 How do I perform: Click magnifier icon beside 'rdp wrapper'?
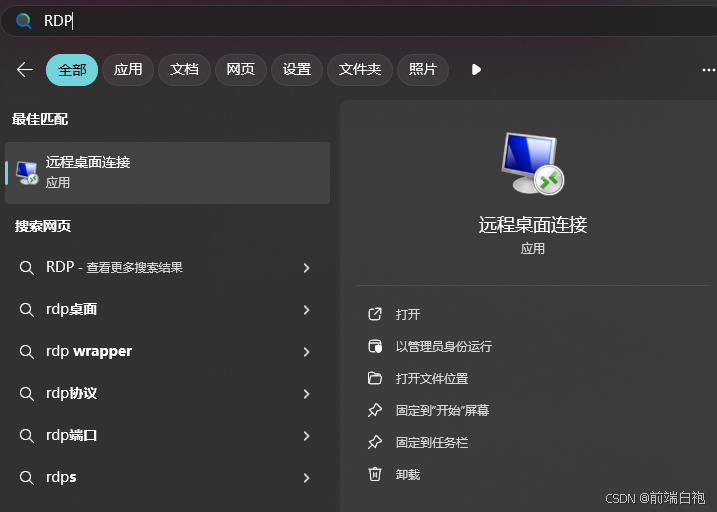pos(27,352)
